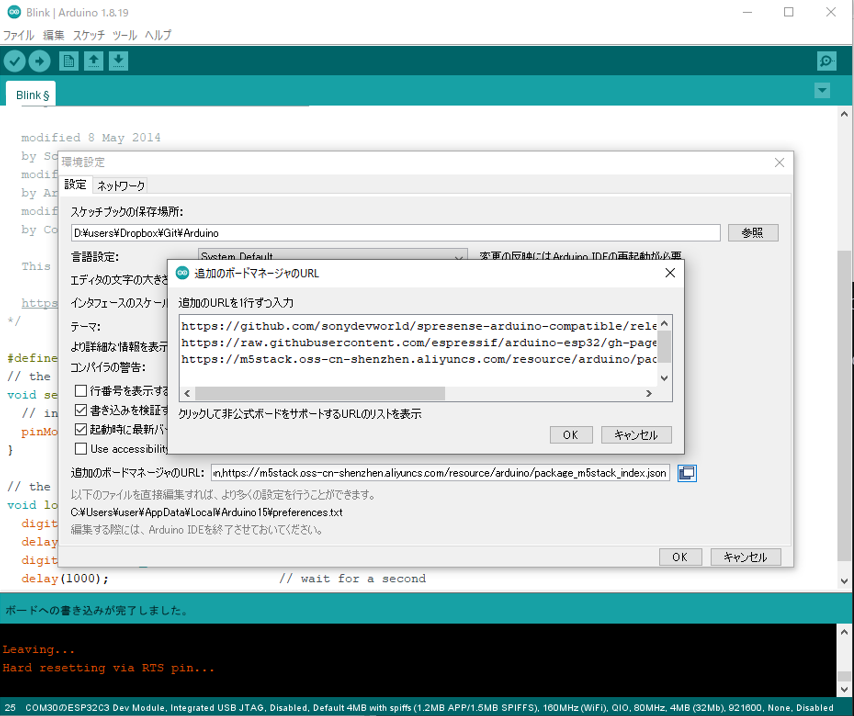Toggle the 行番号を表示する checkbox

[x=81, y=391]
